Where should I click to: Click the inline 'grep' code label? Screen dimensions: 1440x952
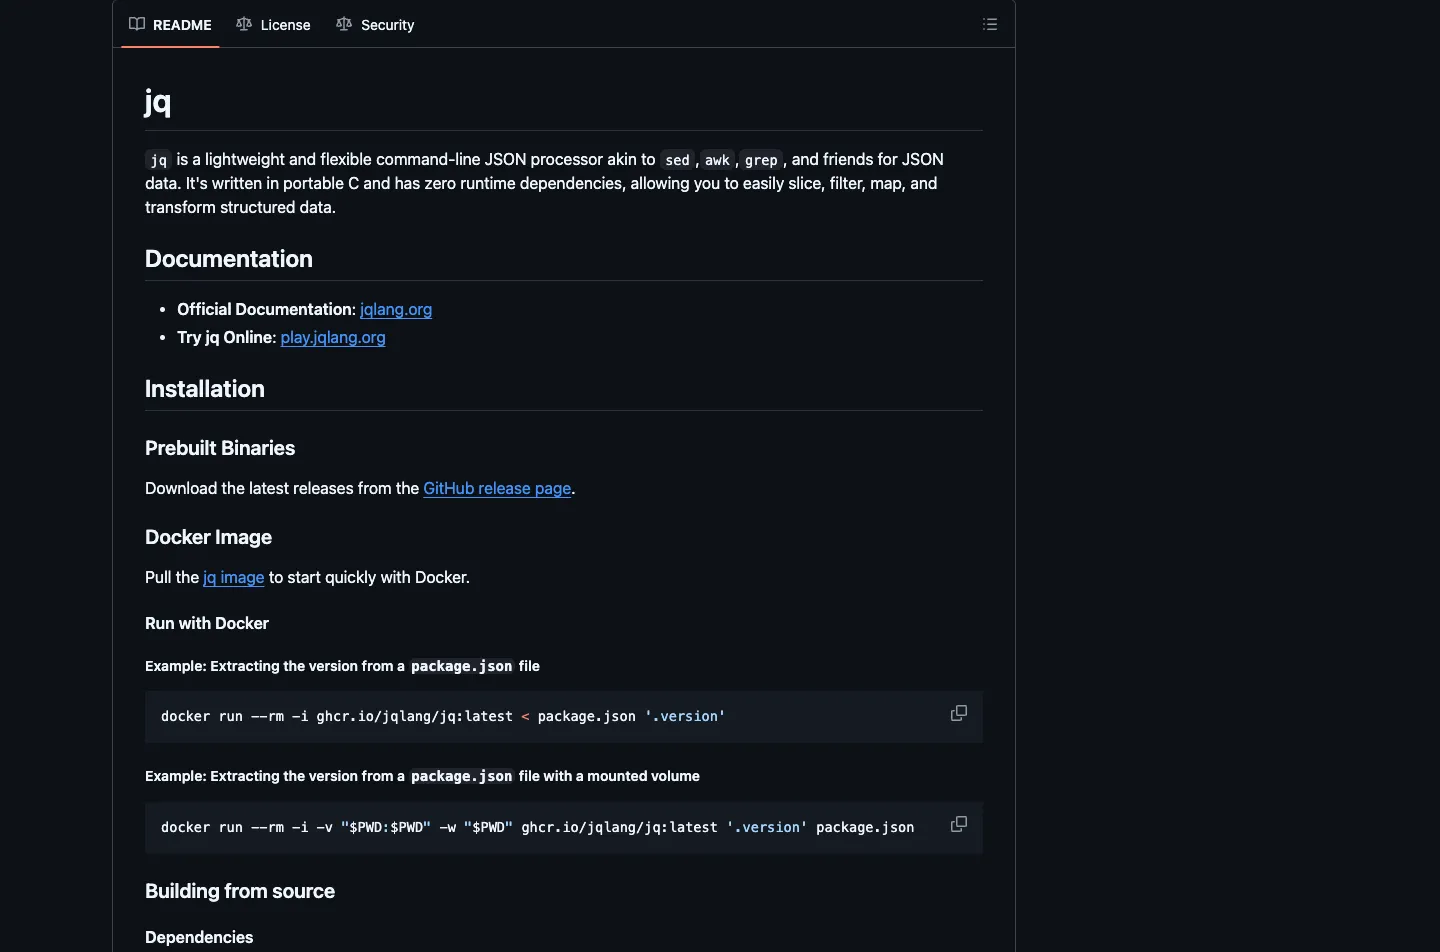click(x=761, y=160)
